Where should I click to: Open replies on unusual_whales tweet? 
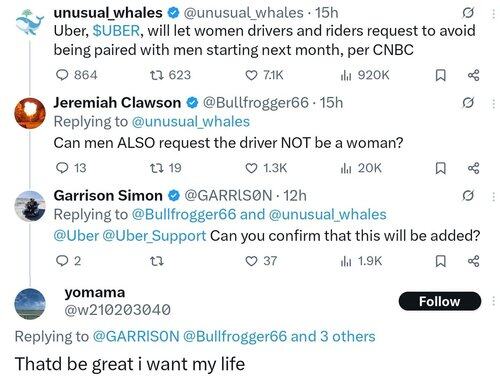click(76, 75)
